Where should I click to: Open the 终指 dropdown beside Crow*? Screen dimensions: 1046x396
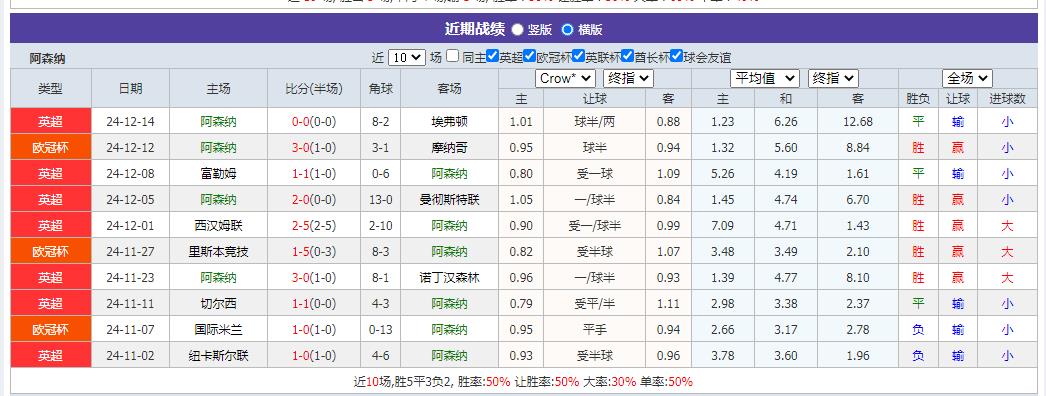pos(628,78)
